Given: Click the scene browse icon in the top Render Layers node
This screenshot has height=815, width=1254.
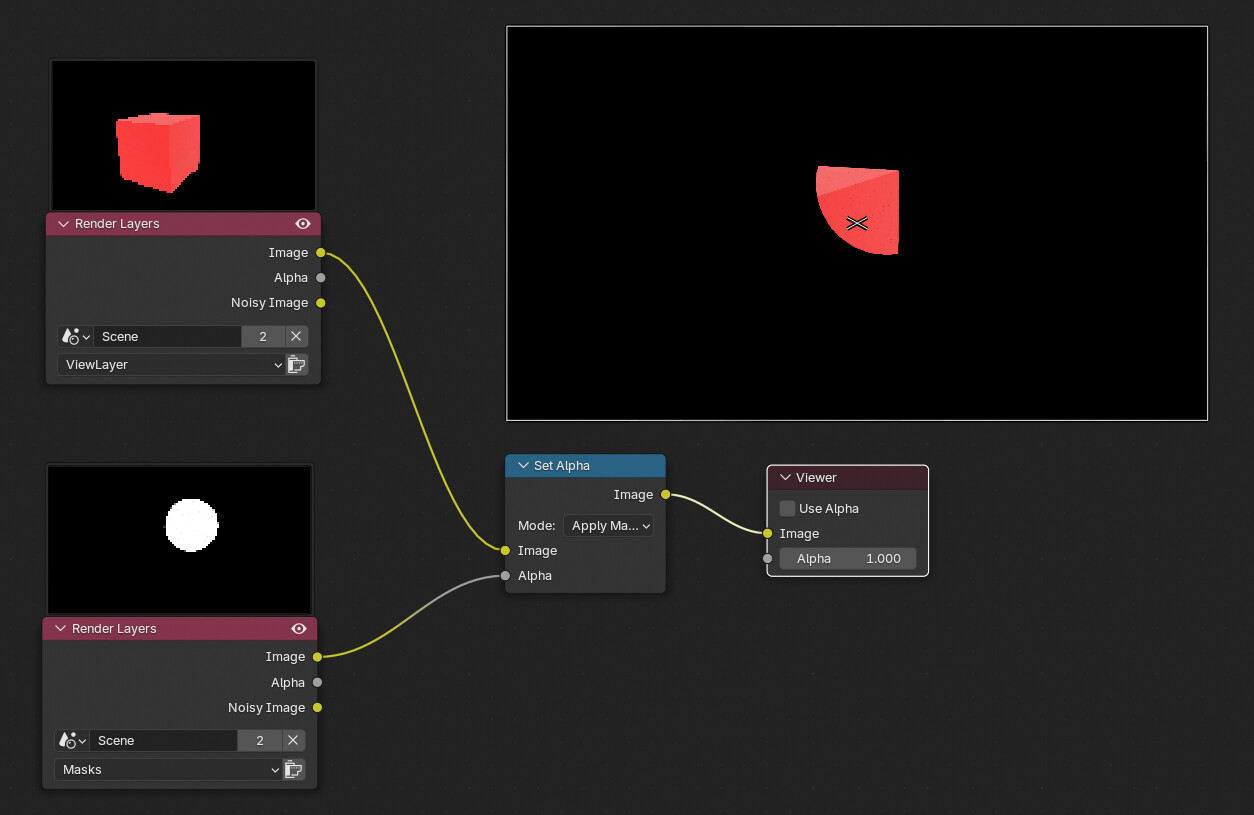Looking at the screenshot, I should tap(75, 336).
